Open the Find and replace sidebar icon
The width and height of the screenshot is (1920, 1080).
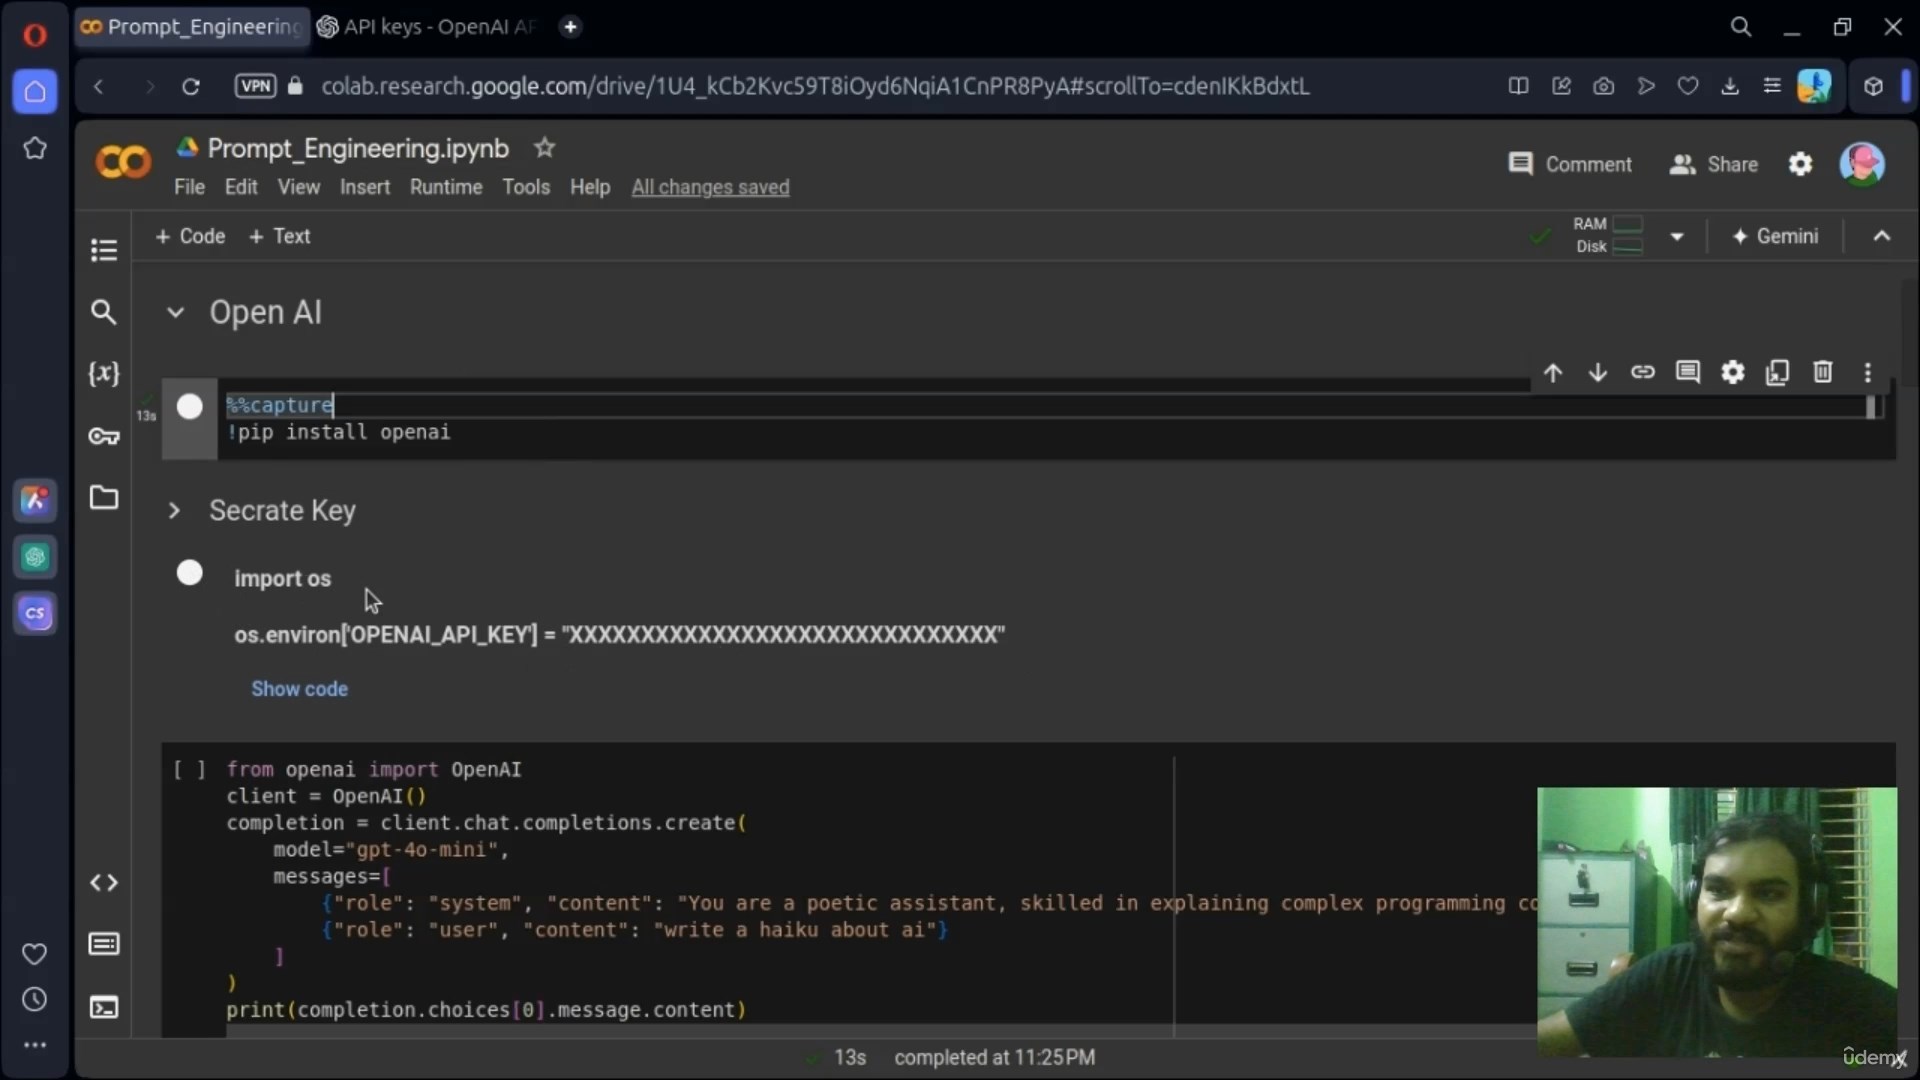103,312
